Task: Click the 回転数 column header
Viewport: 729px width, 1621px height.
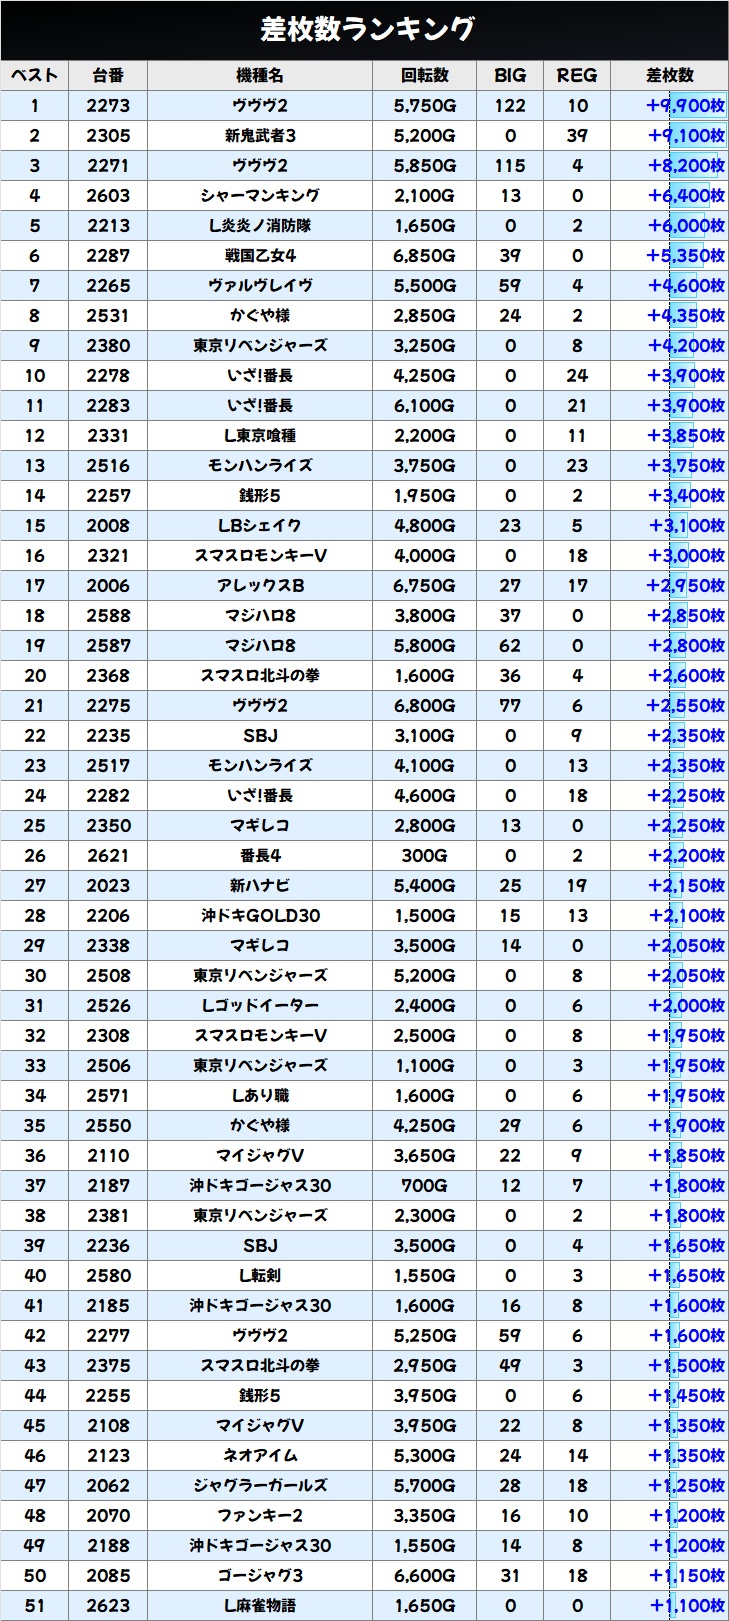Action: click(424, 75)
